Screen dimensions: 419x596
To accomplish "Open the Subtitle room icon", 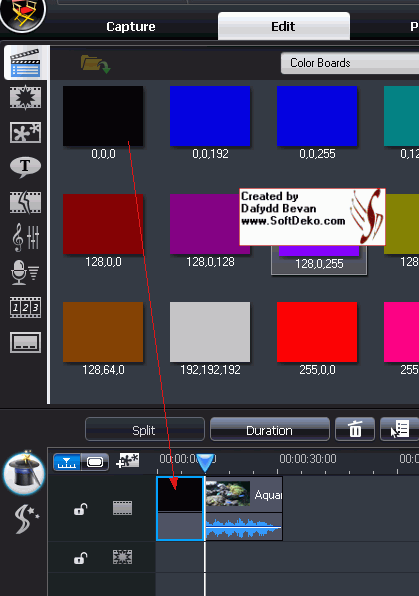I will pos(25,342).
